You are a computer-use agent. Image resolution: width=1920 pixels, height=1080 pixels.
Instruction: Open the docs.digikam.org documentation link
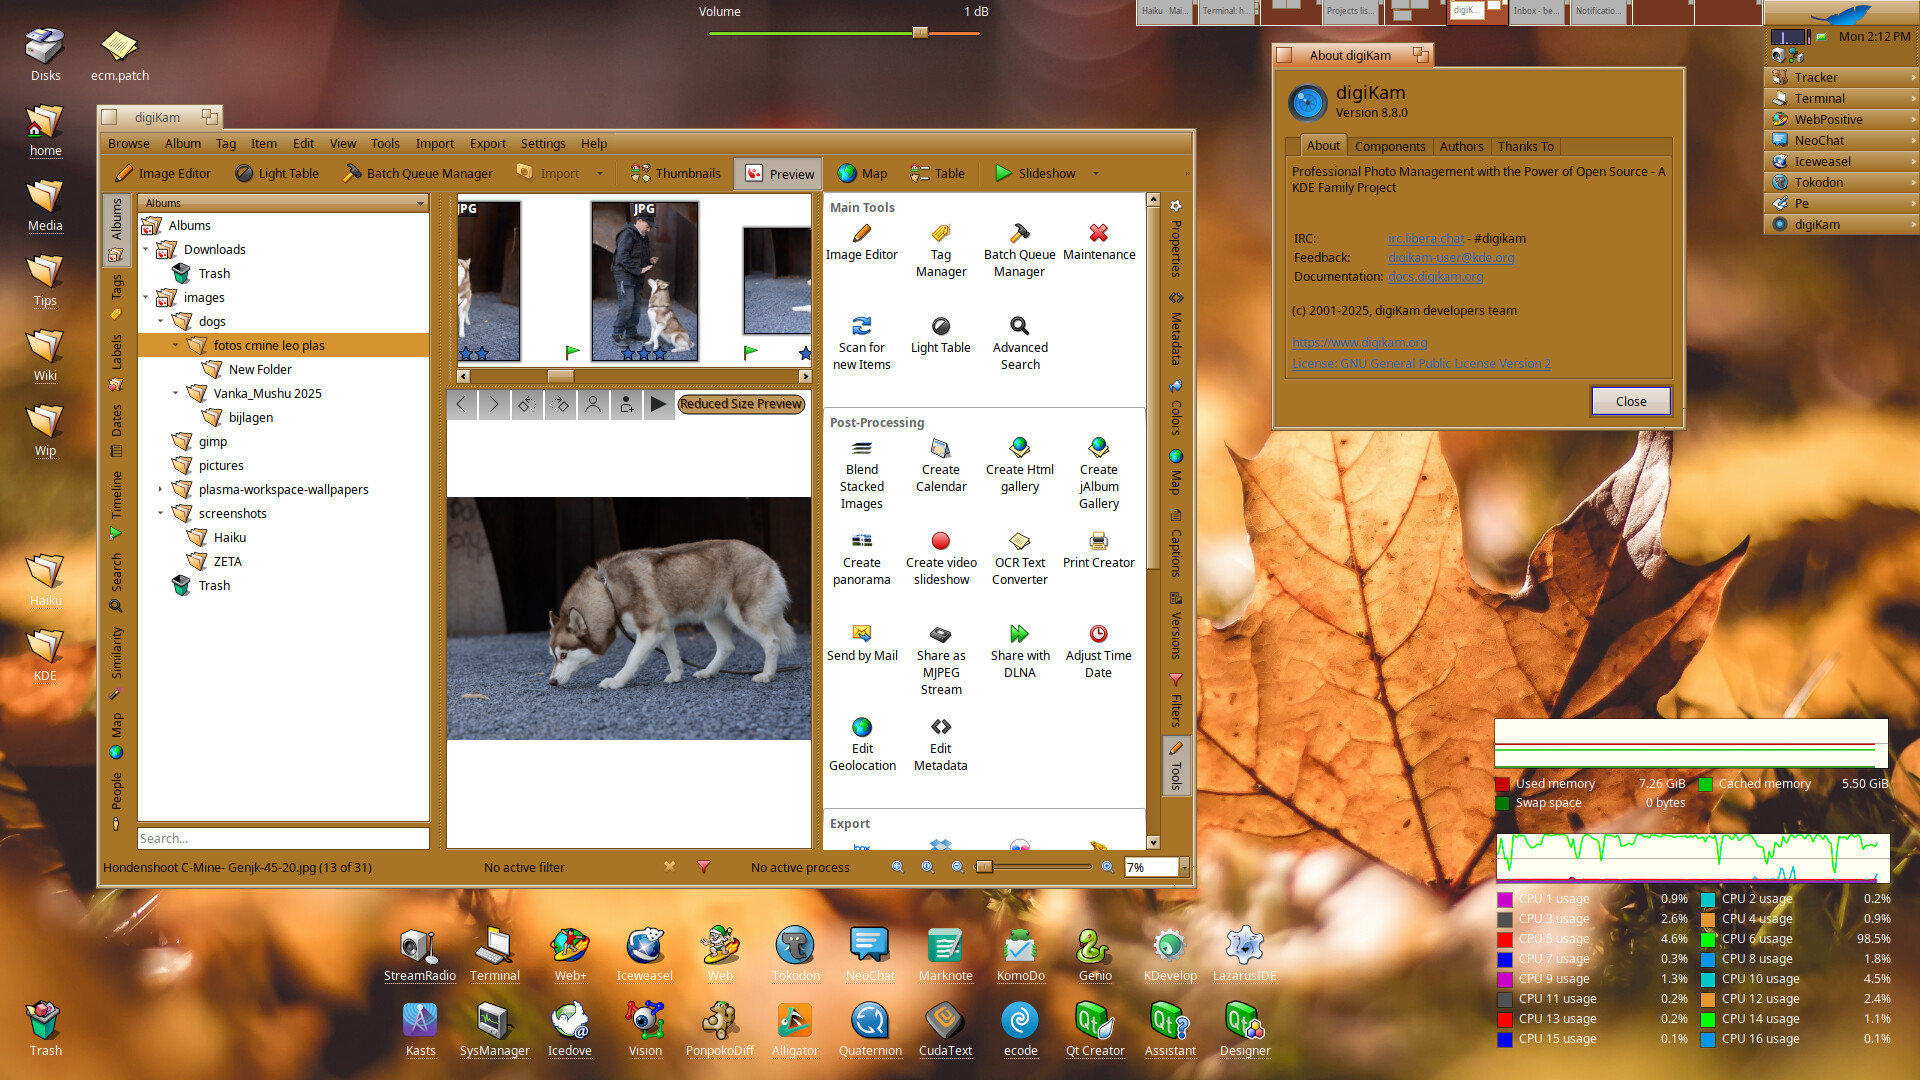point(1435,277)
